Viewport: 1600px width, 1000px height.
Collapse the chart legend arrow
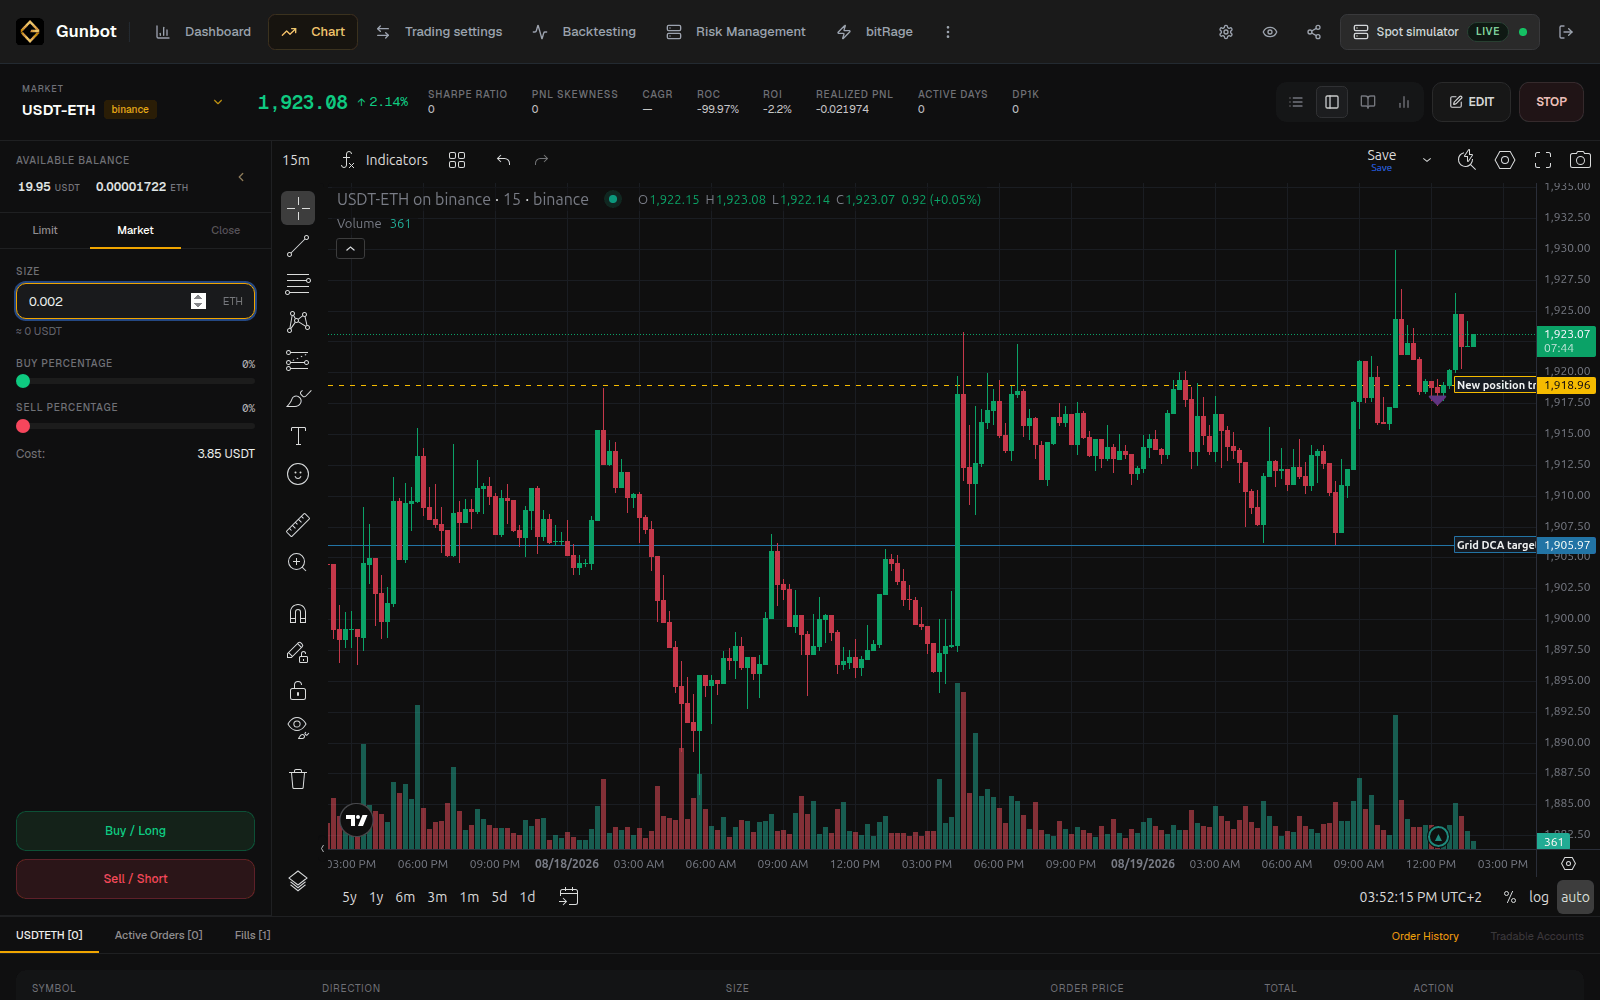coord(350,249)
